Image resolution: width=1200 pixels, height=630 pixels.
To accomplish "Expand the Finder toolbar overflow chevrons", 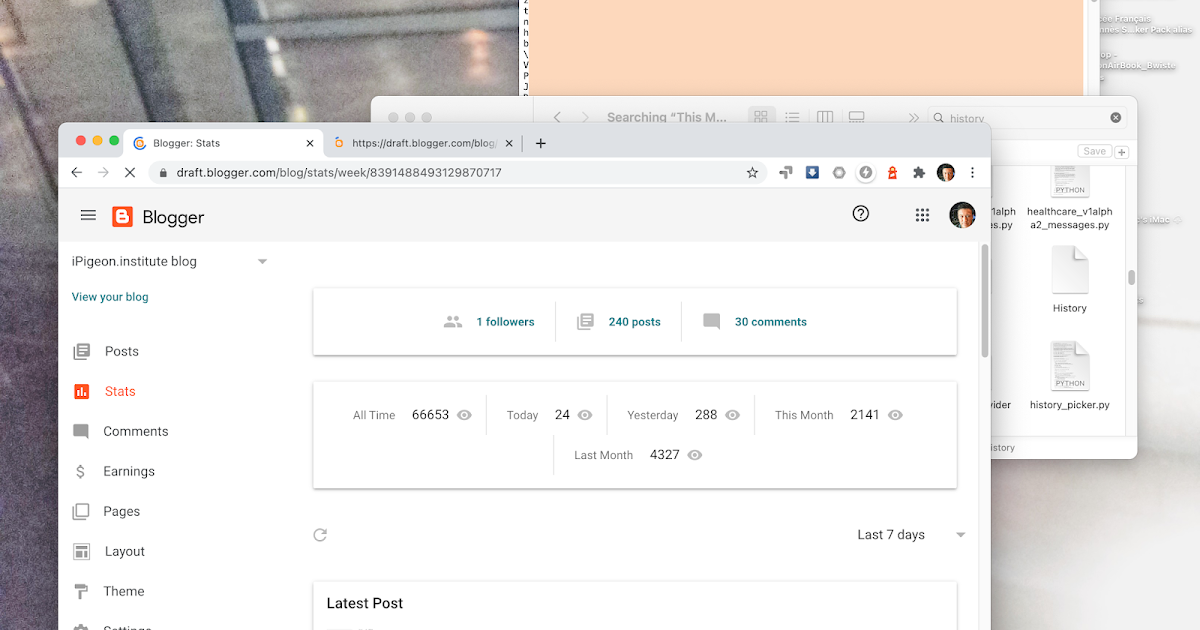I will pyautogui.click(x=913, y=117).
